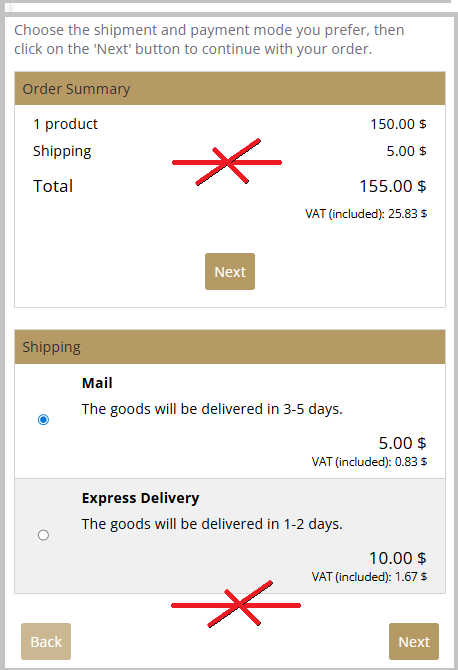Click the Total label

(x=53, y=186)
